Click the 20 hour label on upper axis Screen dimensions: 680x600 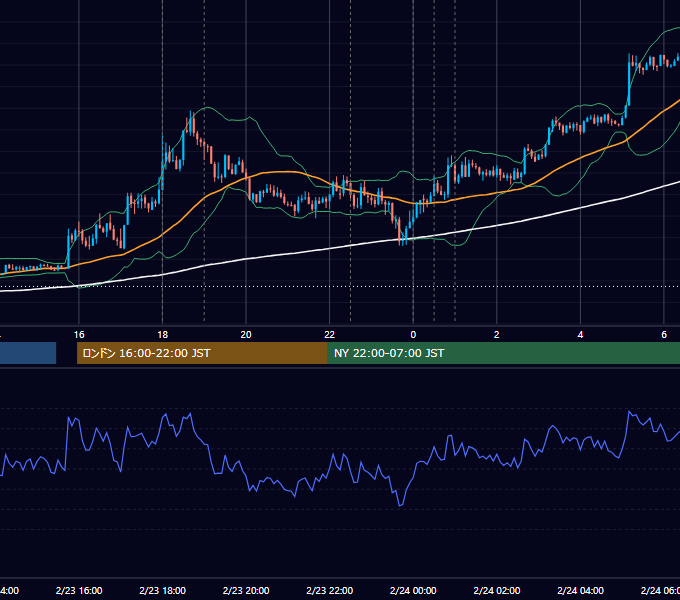click(246, 335)
